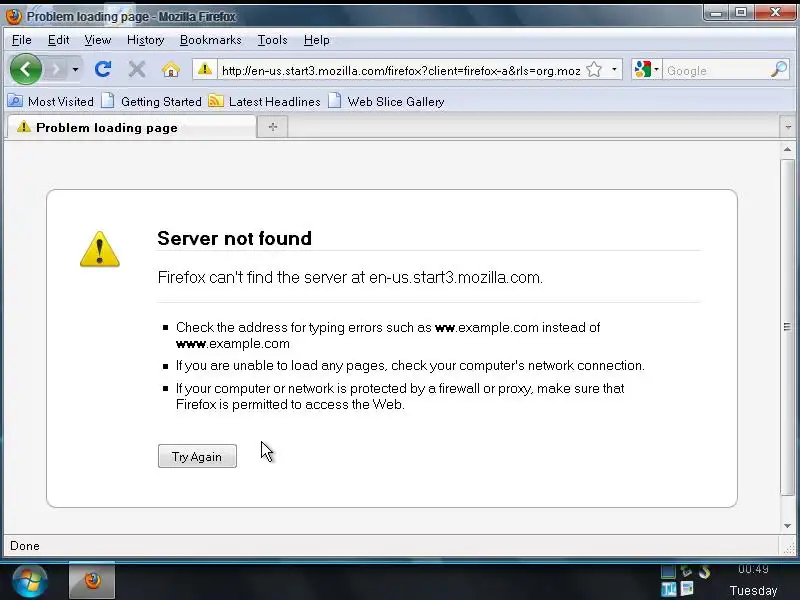The image size is (800, 600).
Task: Click the taskbar clock showing Tuesday
Action: click(x=753, y=581)
